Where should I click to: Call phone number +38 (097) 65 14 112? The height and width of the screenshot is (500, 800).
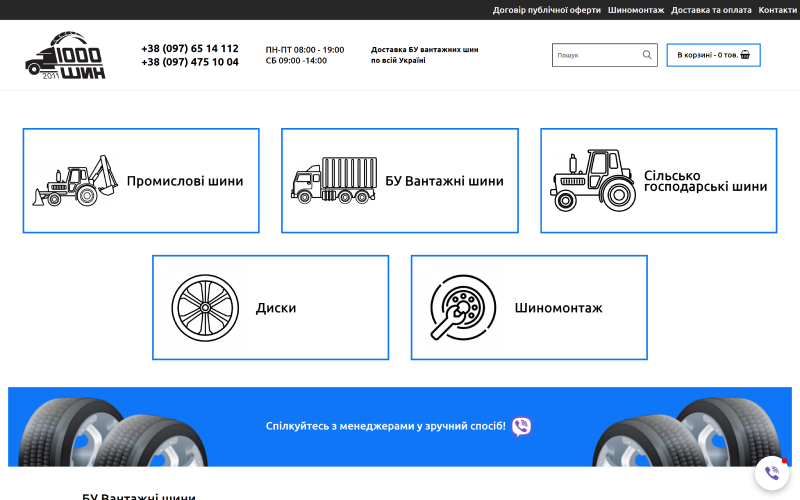[x=190, y=48]
